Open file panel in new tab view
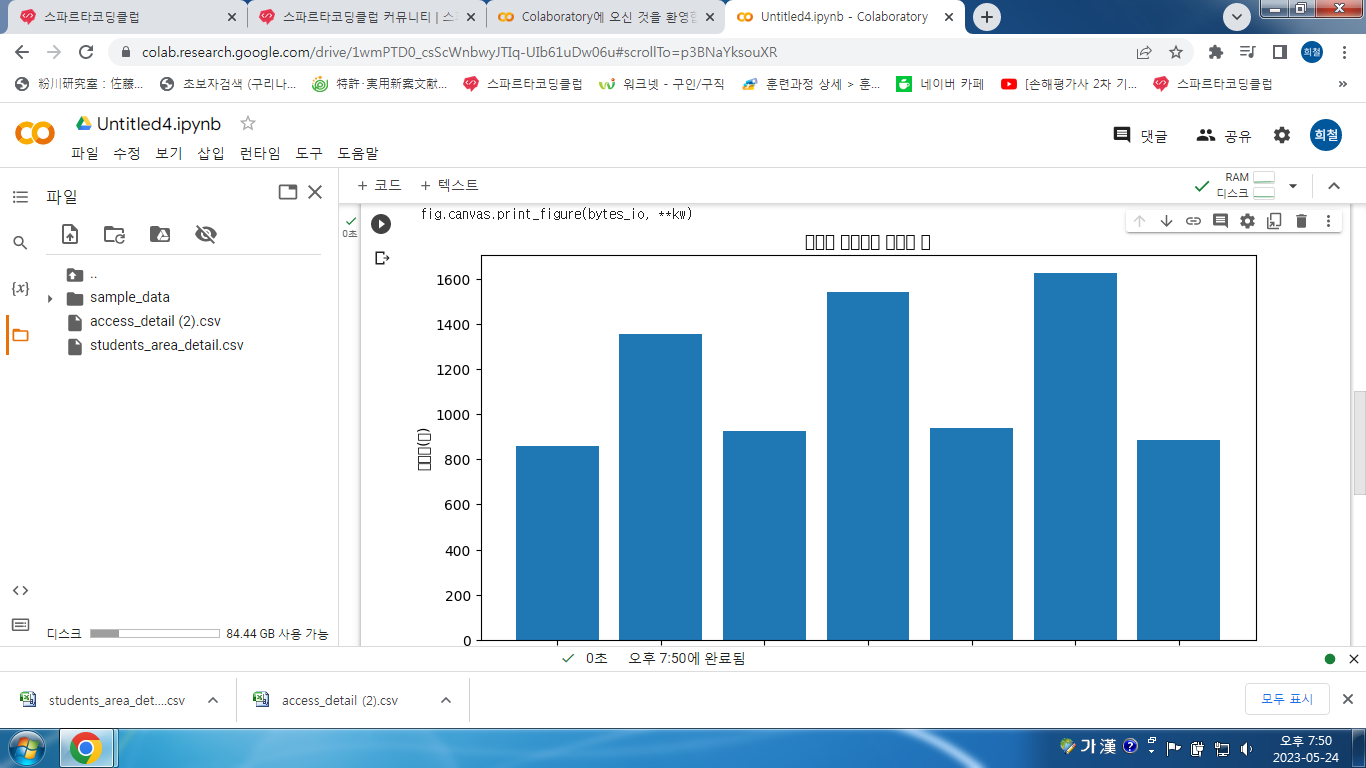 point(288,192)
